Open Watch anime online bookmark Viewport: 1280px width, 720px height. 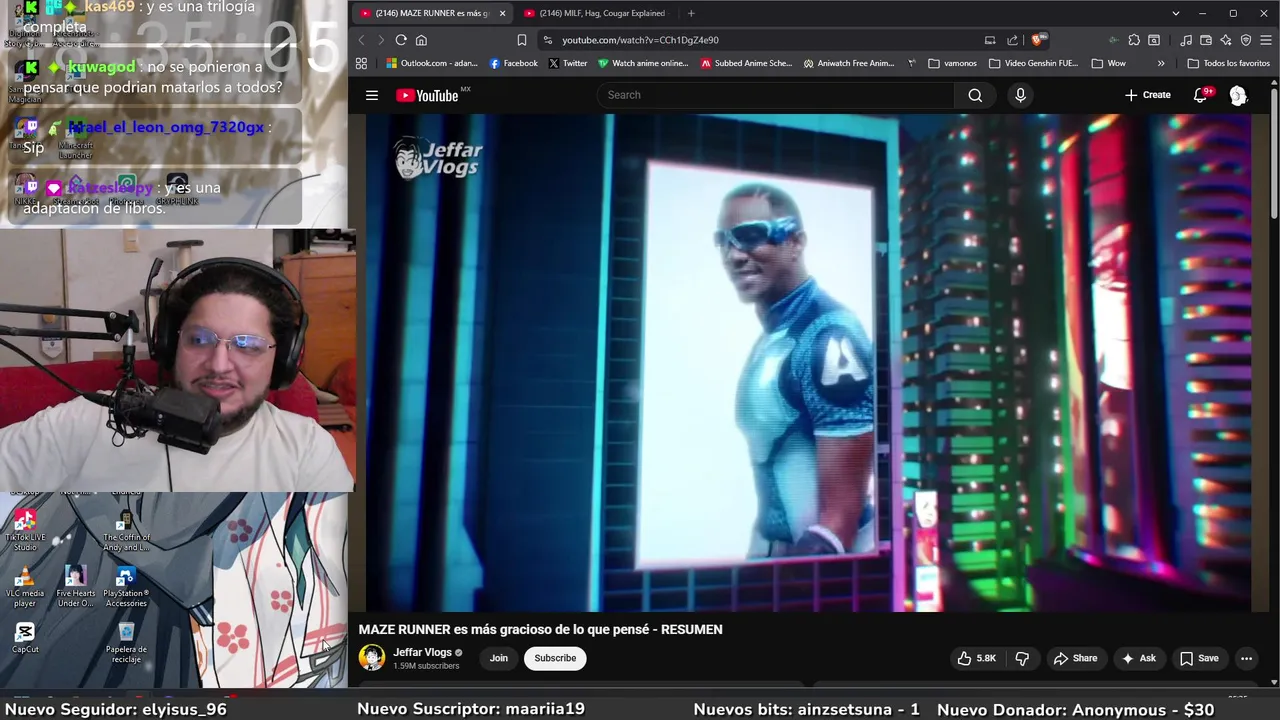click(x=643, y=63)
